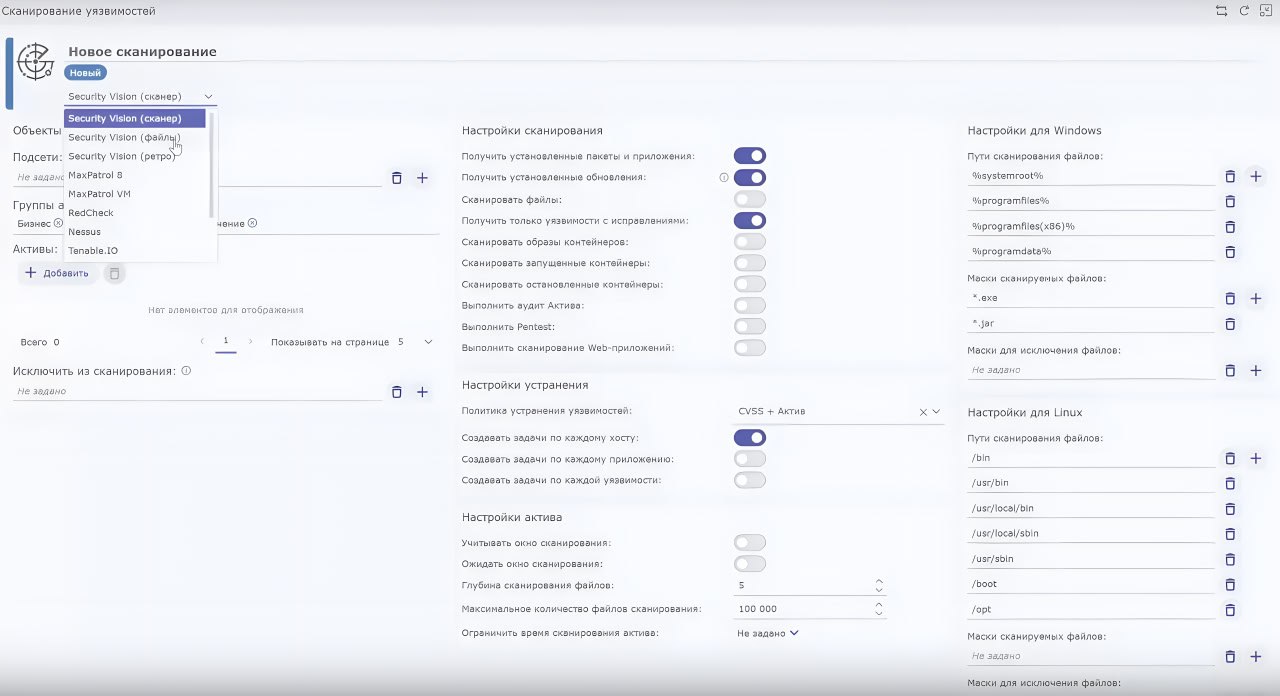Click the Максимальное количество файлов сканирования field
The width and height of the screenshot is (1280, 696).
804,609
